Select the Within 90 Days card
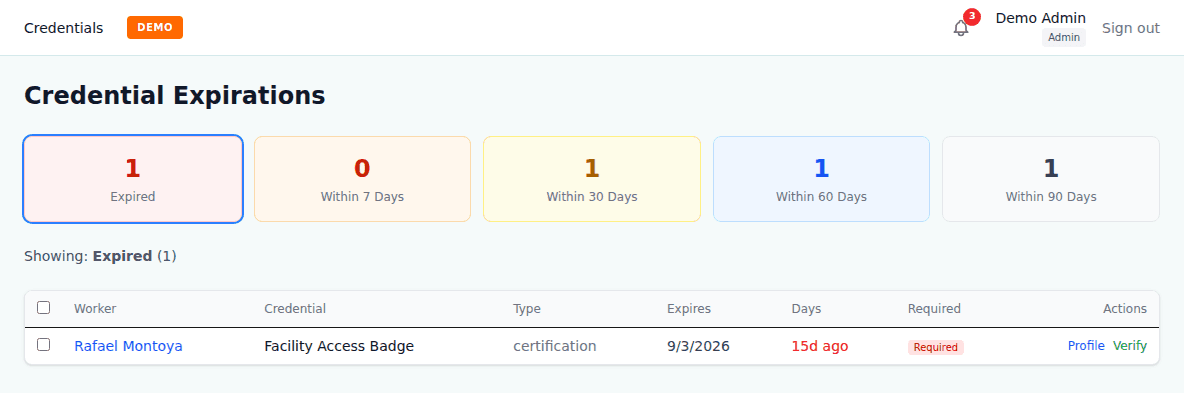1184x393 pixels. (x=1051, y=179)
